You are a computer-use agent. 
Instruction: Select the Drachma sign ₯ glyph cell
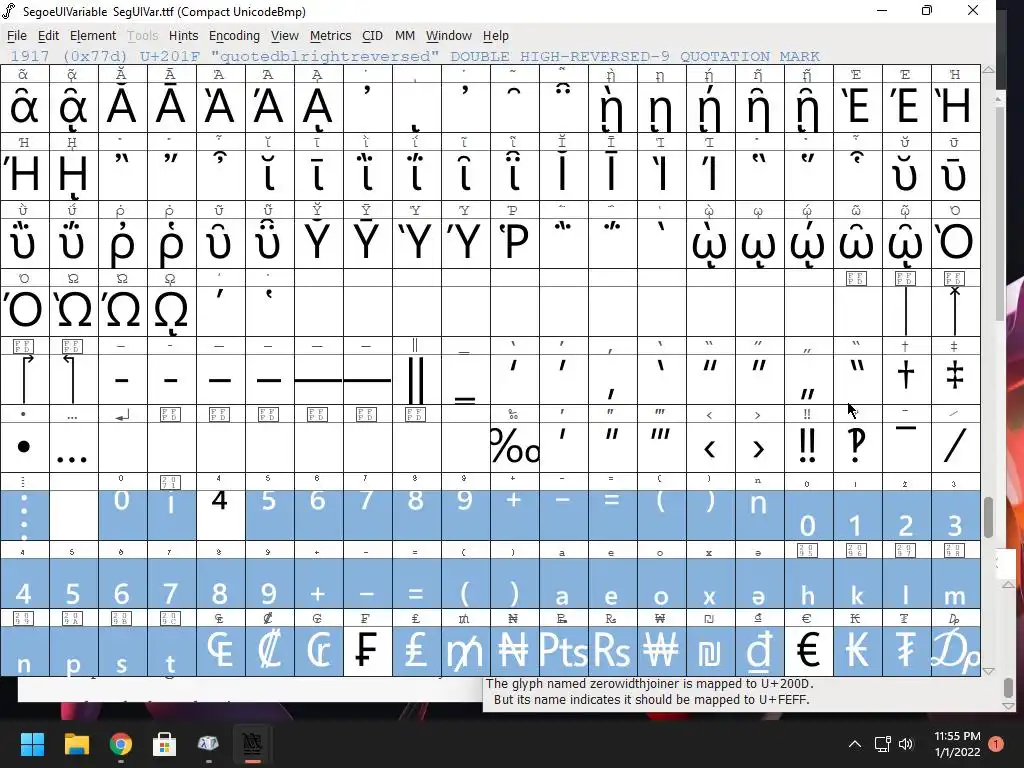pyautogui.click(x=955, y=651)
